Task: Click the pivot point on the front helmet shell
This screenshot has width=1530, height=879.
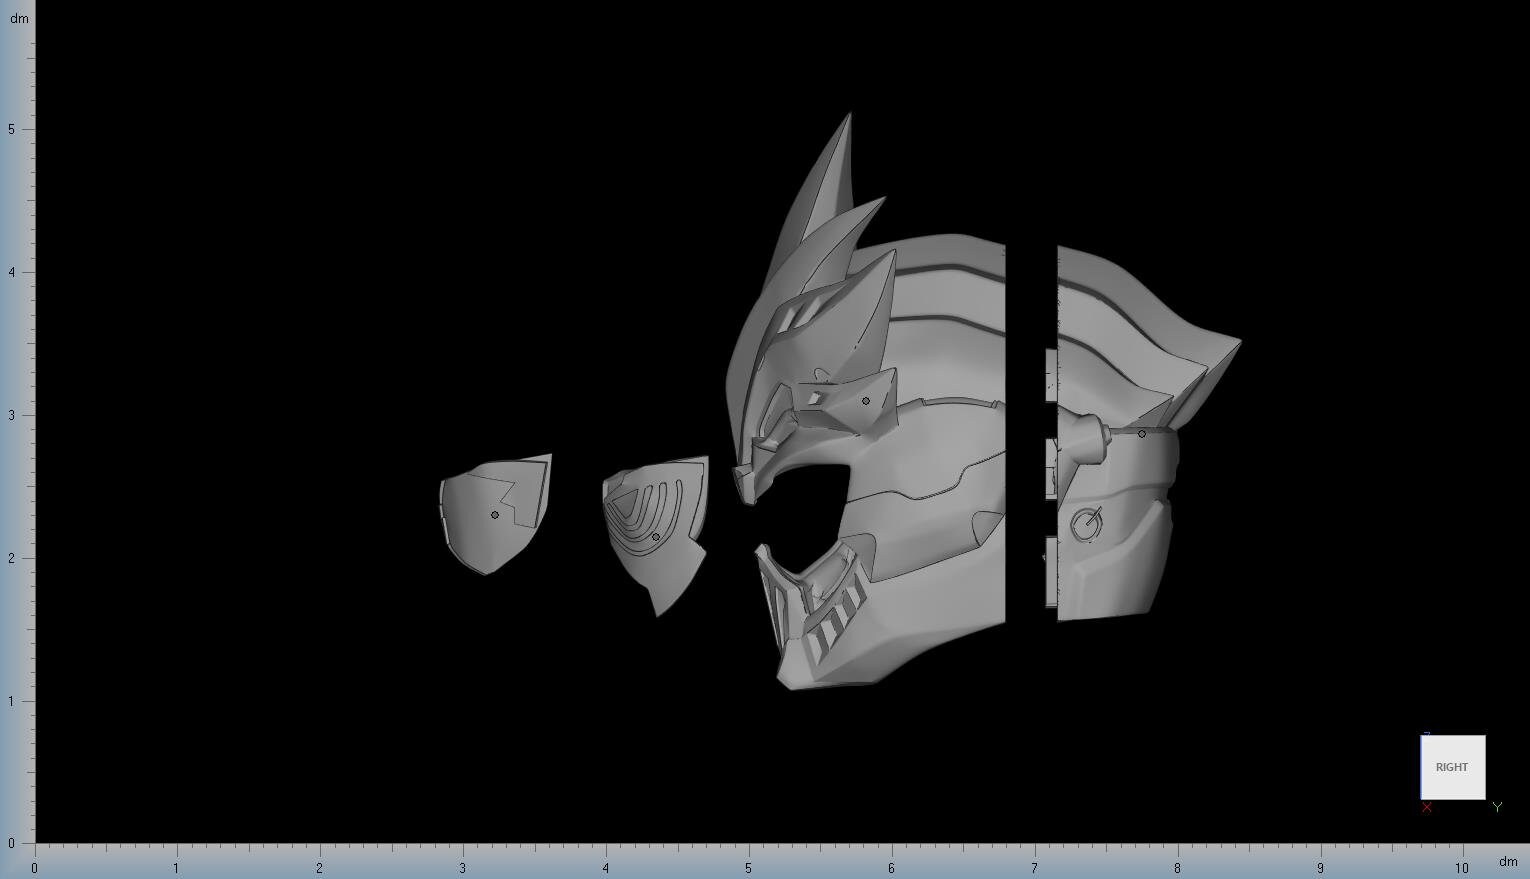Action: tap(864, 400)
